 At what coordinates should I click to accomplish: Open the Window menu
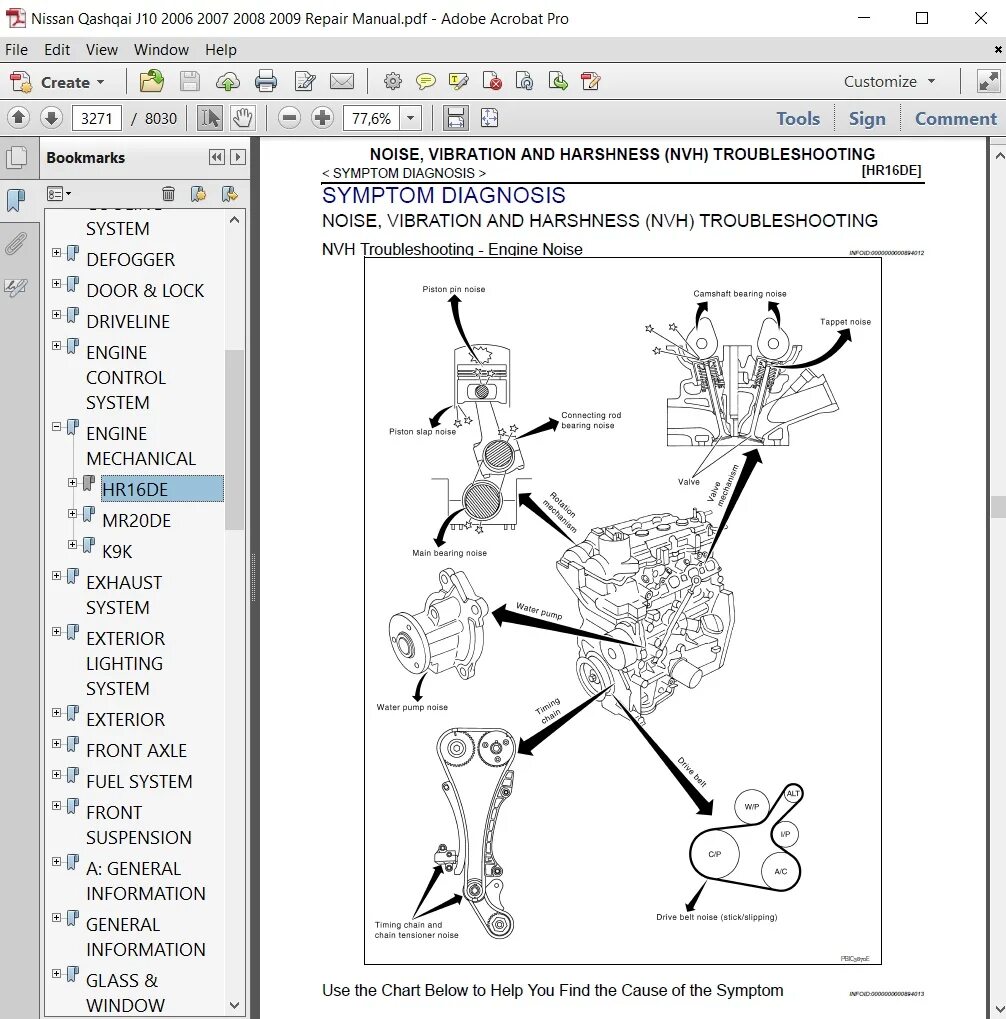click(x=161, y=49)
